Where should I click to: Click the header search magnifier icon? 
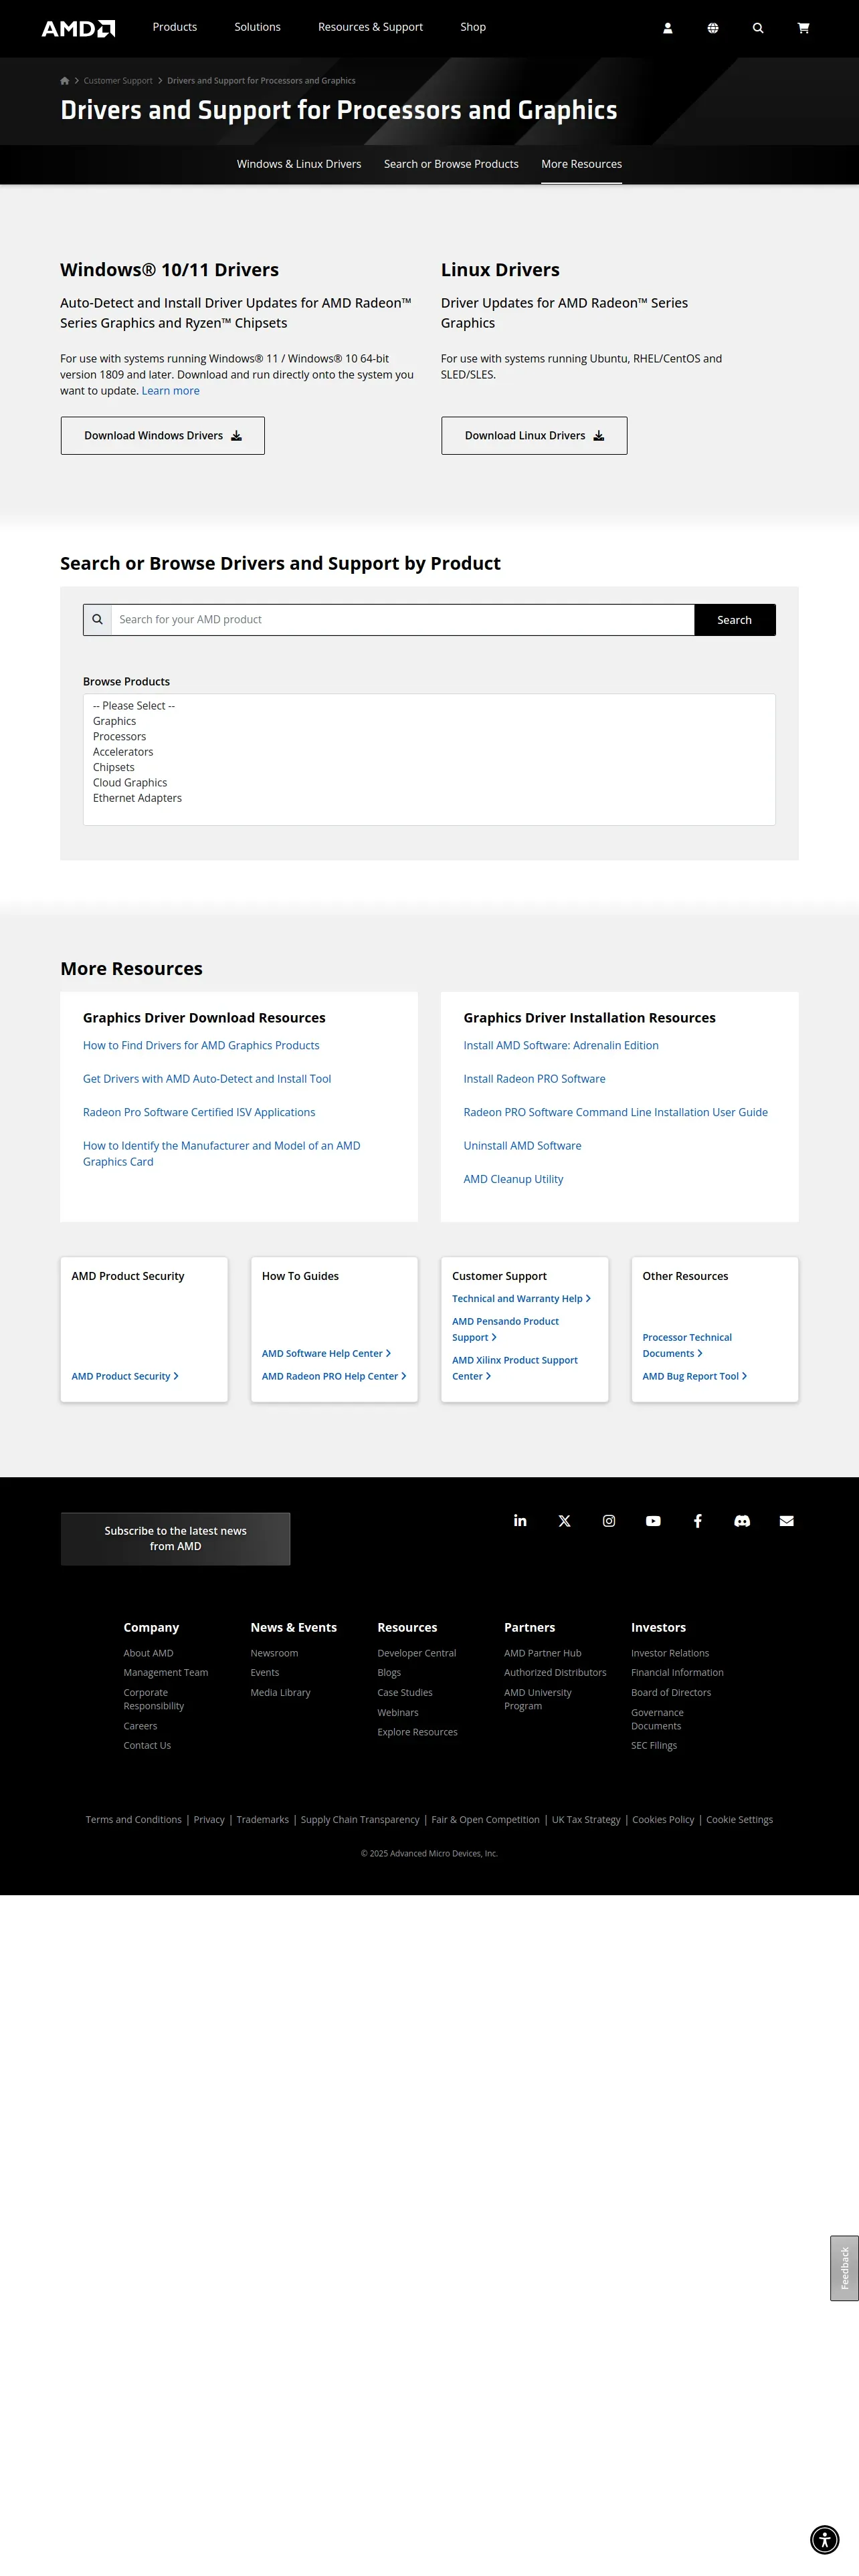tap(758, 28)
